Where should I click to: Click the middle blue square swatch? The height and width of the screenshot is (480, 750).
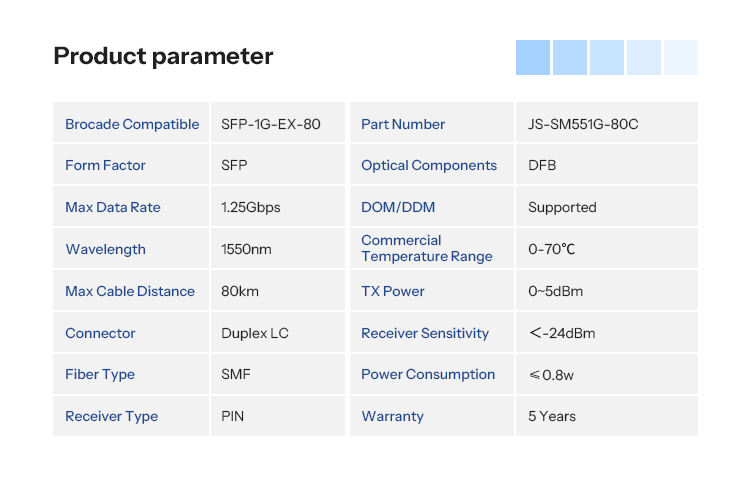pos(607,57)
